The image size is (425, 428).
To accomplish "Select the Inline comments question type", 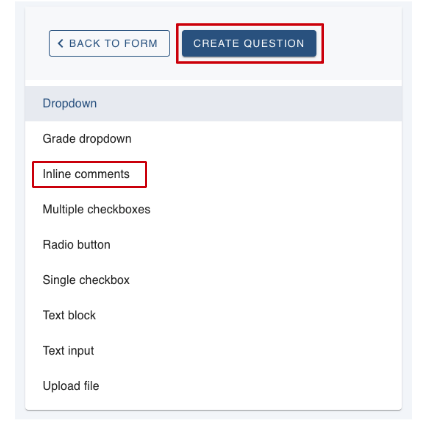I will click(213, 174).
